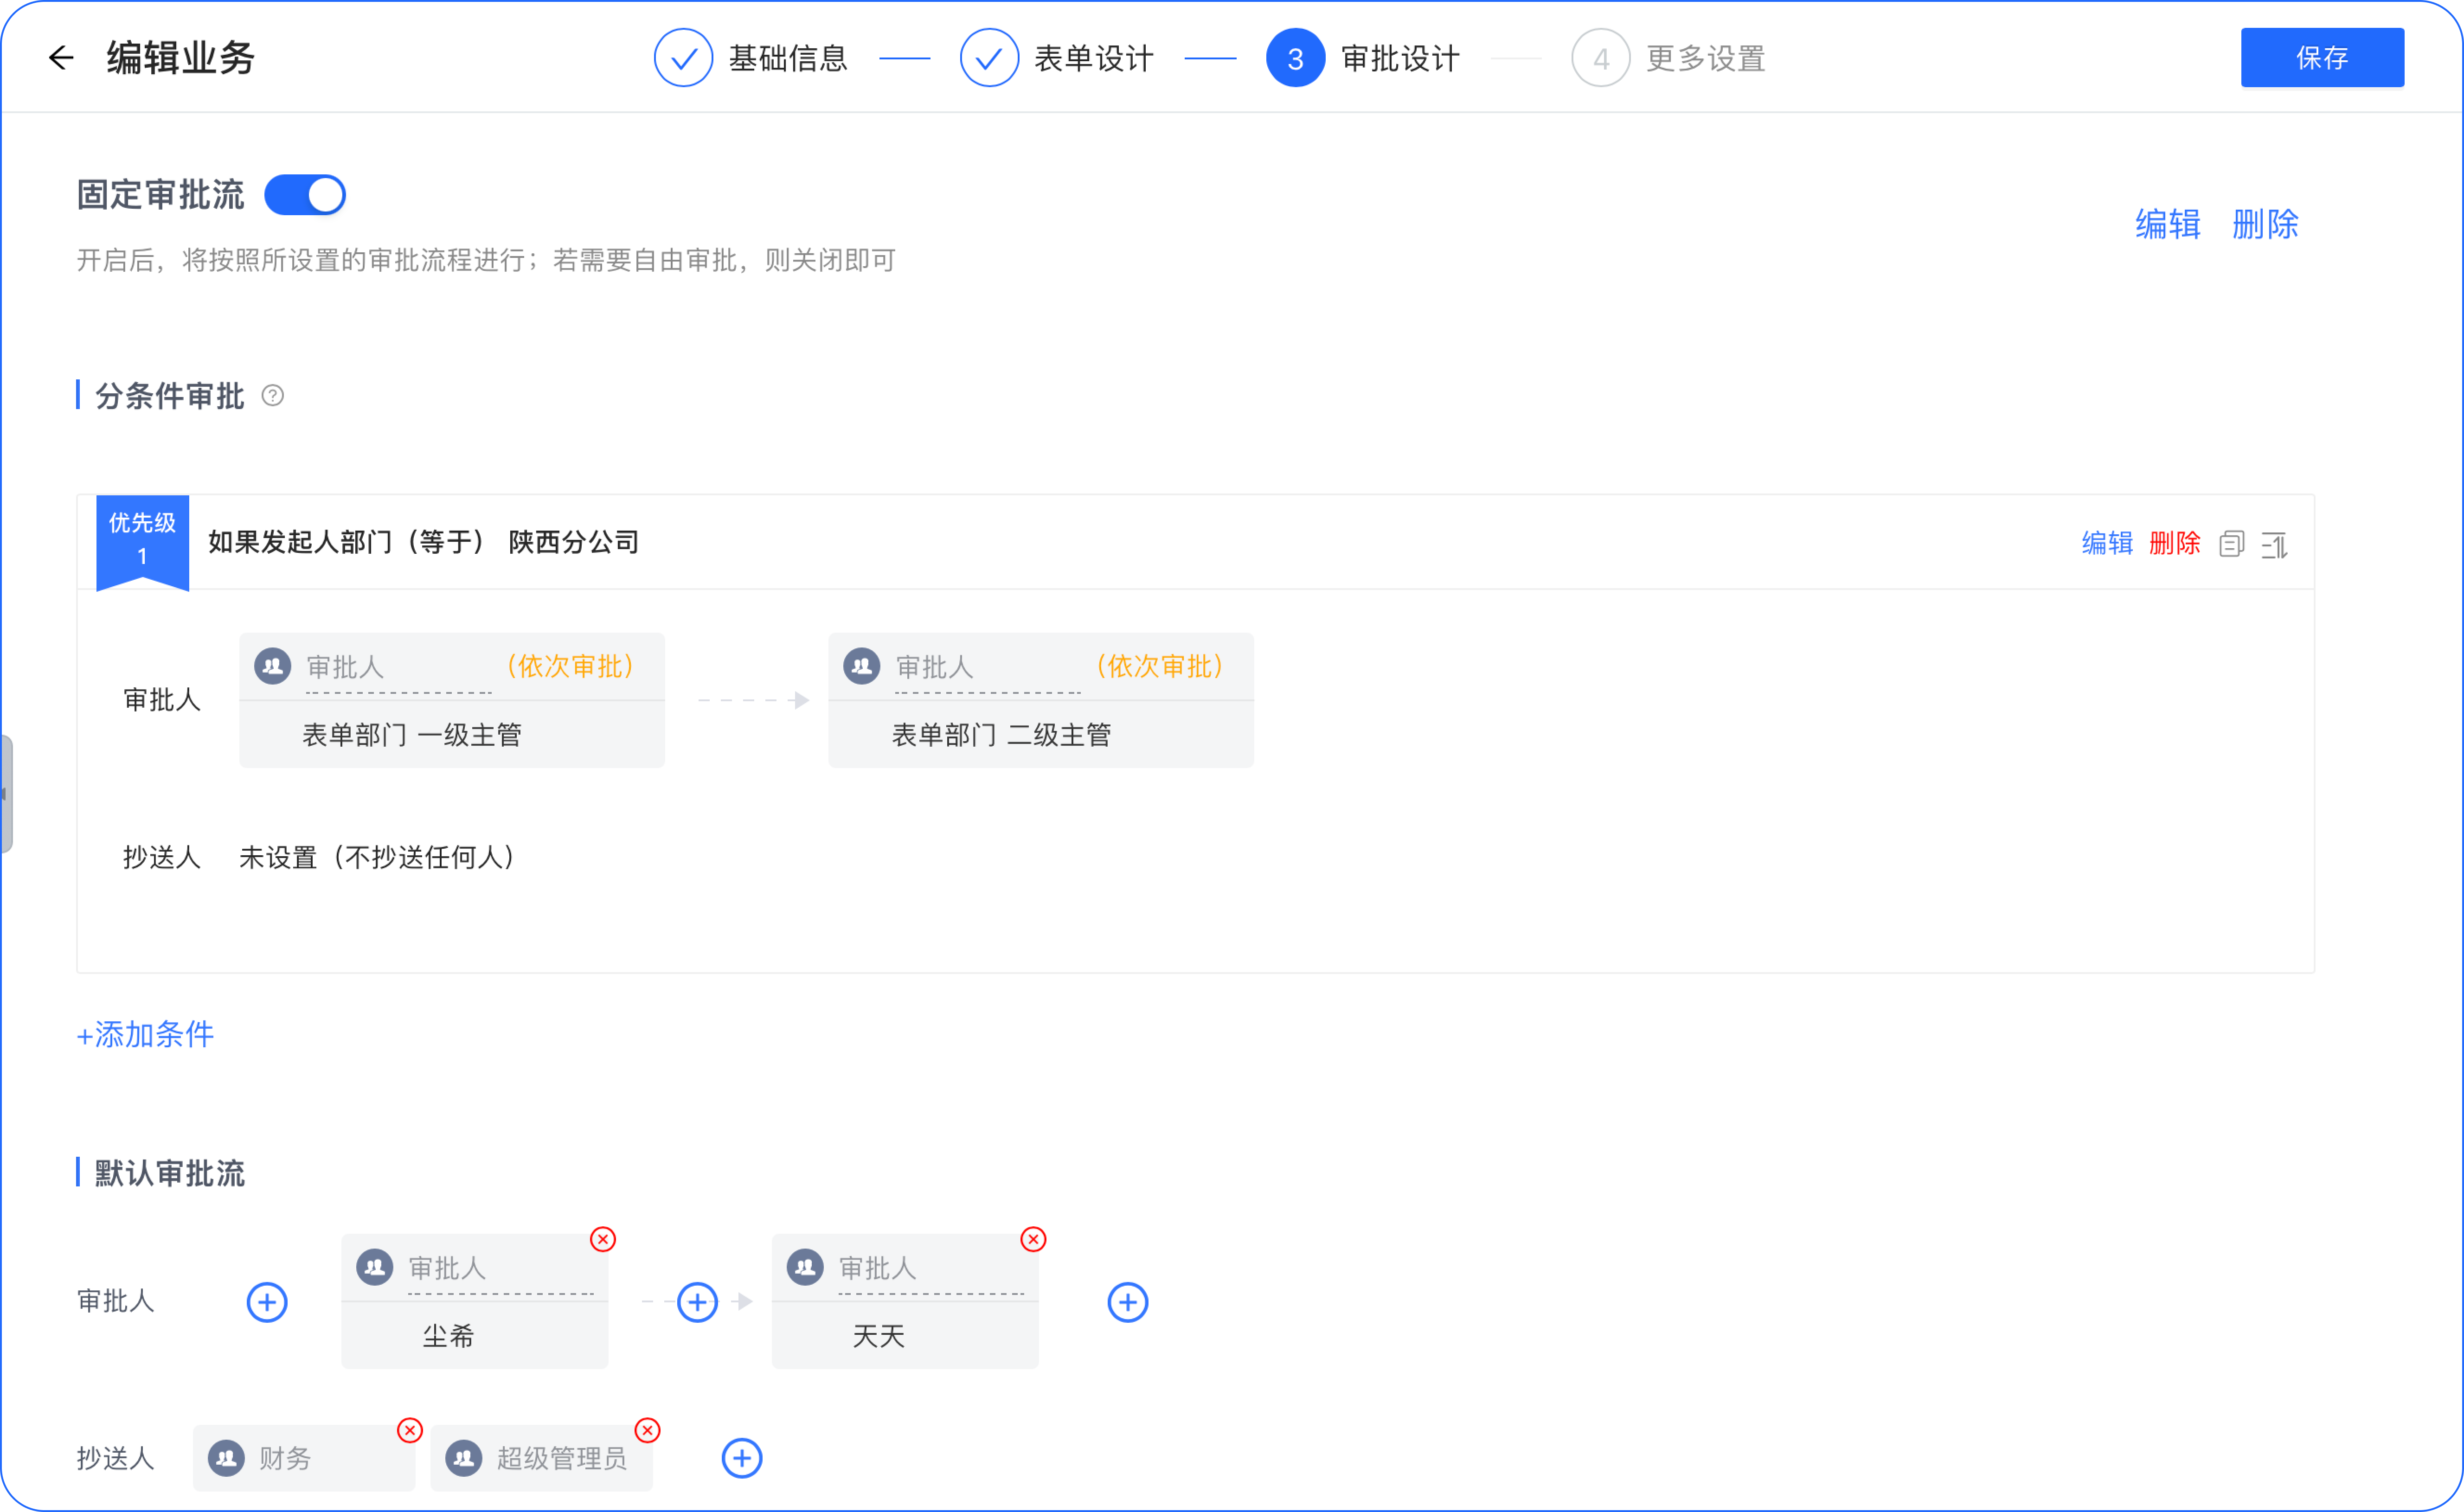
Task: Add a new 抄送人 with plus icon
Action: [742, 1458]
